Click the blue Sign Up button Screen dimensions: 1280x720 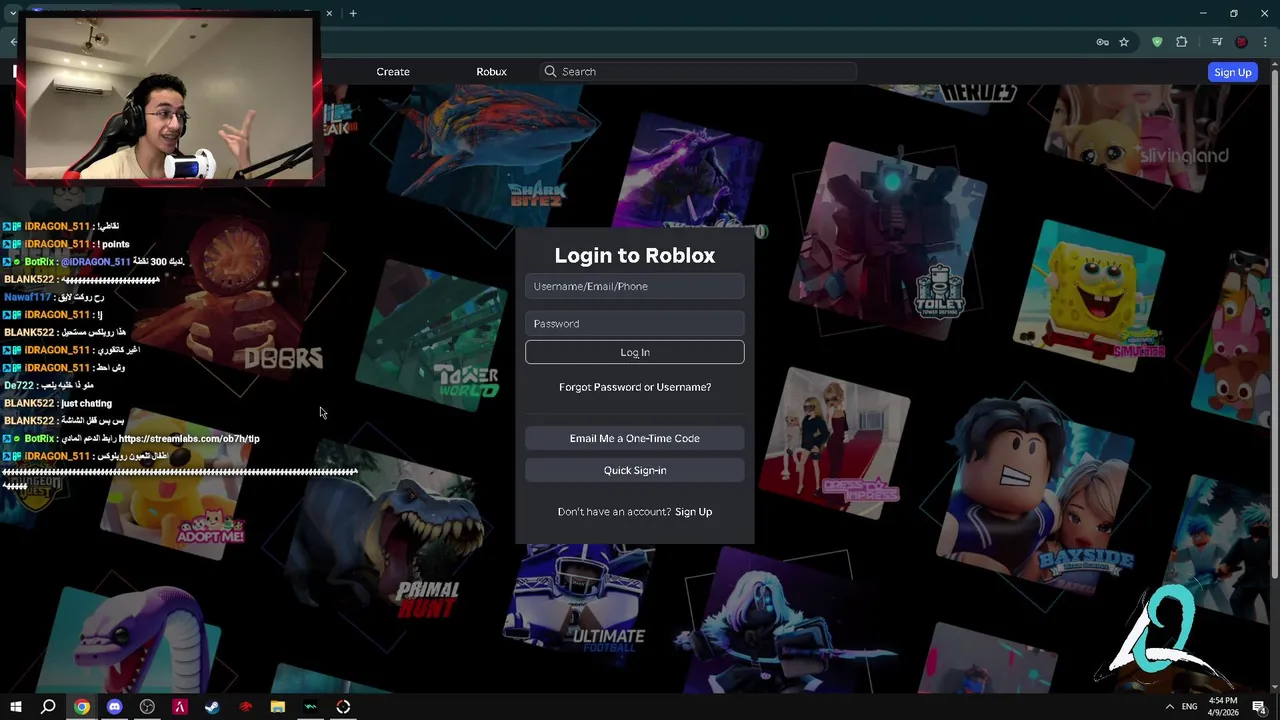tap(1232, 72)
